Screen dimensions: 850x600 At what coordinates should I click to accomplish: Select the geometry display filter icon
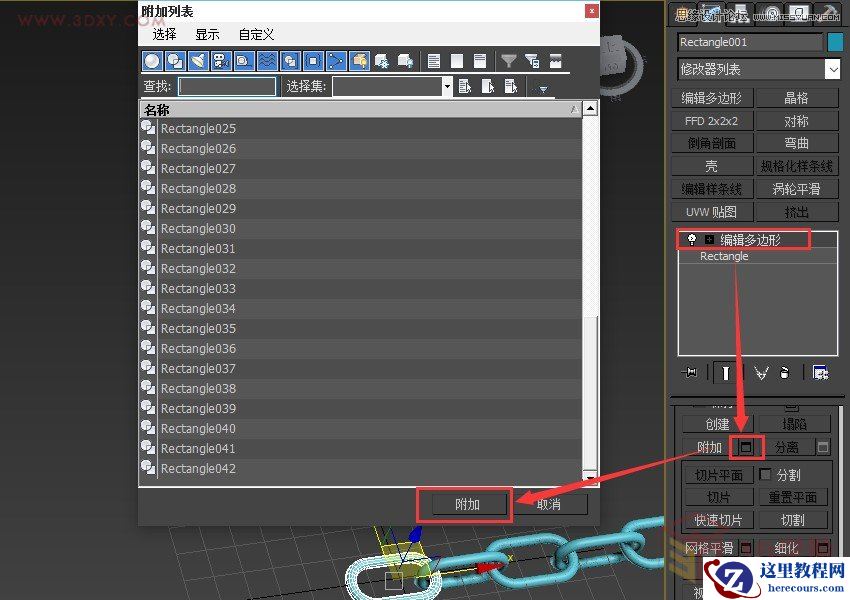152,61
